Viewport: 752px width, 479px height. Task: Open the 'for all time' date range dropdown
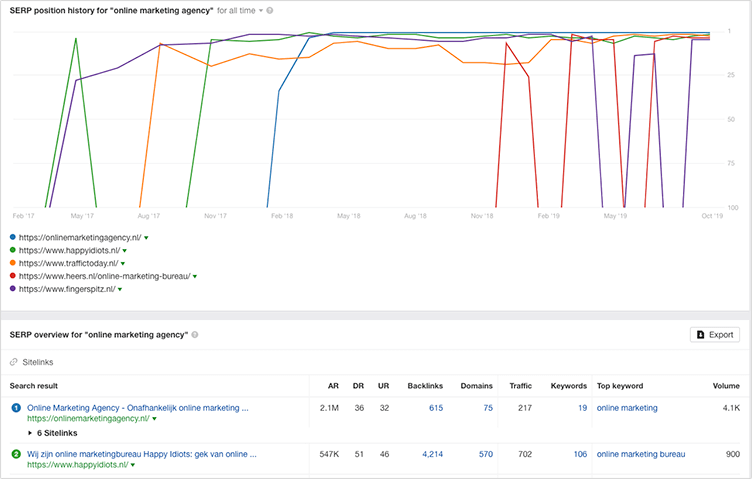(x=240, y=11)
